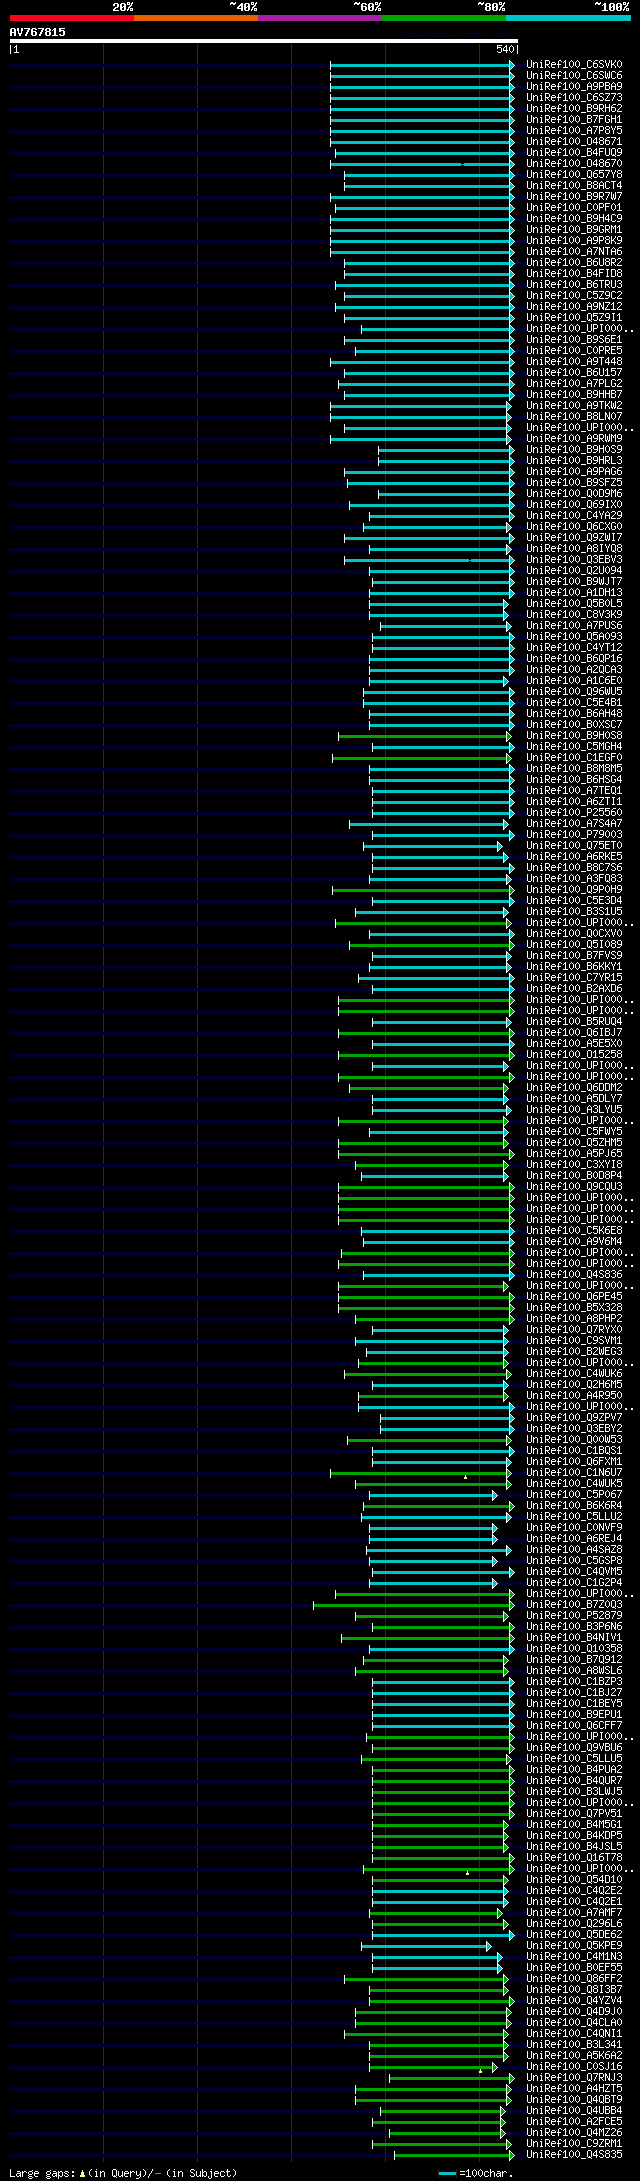Viewport: 640px width, 2181px height.
Task: Click the UniRef100_A8PHP2 hit name
Action: point(574,1318)
